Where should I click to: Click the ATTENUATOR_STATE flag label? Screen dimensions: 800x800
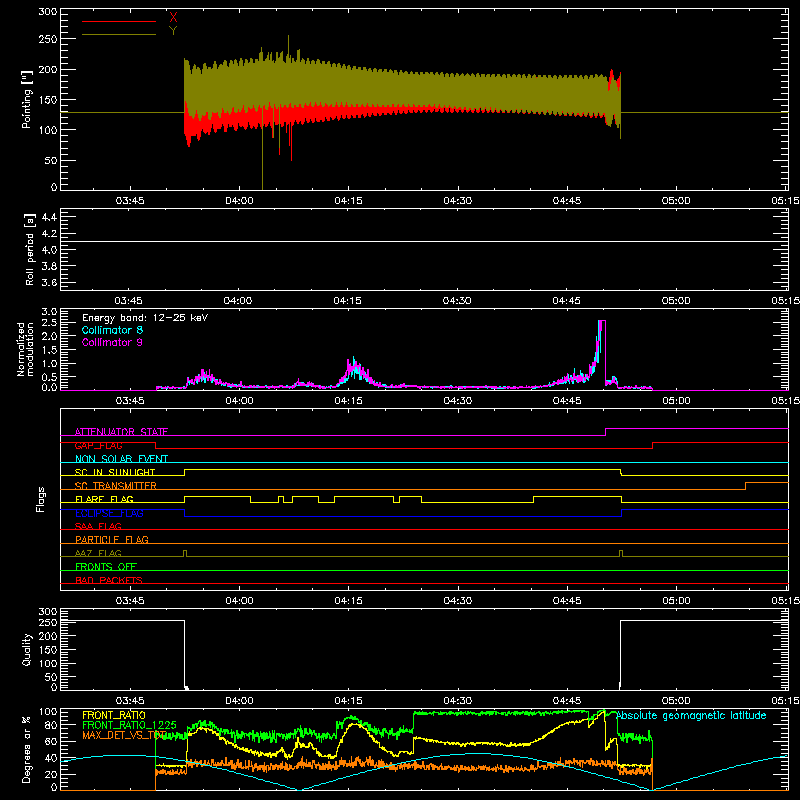(121, 432)
